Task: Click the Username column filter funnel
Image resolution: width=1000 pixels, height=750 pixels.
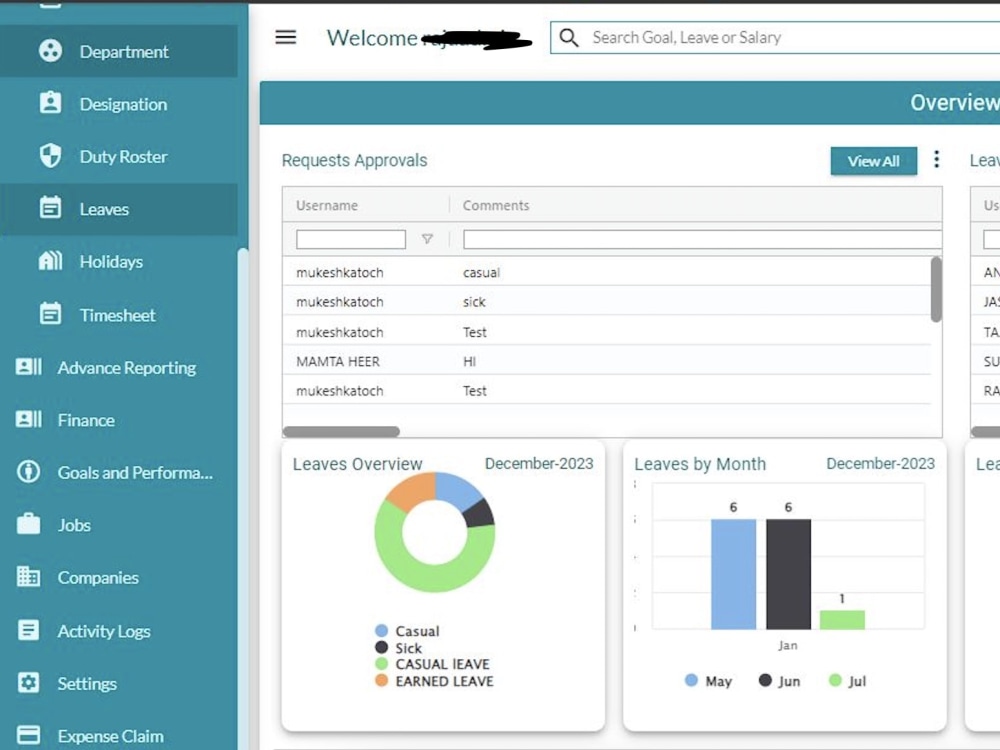Action: [x=427, y=239]
